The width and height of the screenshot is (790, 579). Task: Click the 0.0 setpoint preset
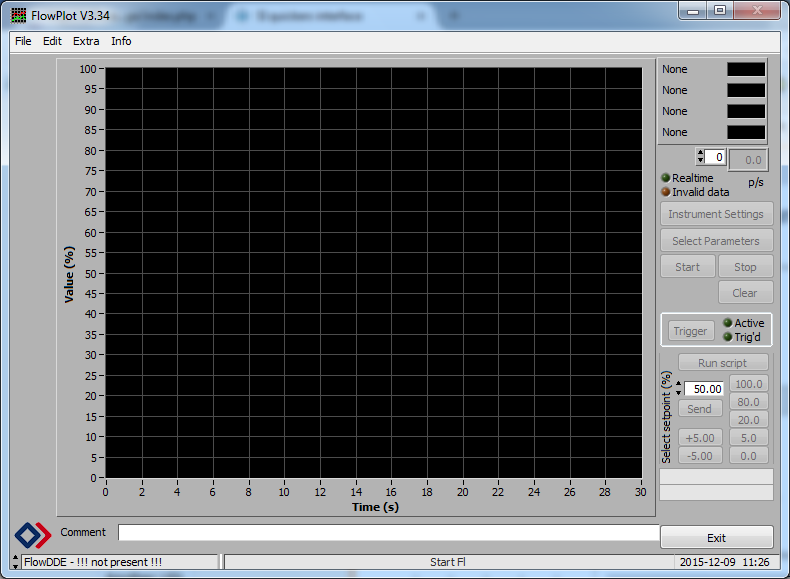pos(749,456)
